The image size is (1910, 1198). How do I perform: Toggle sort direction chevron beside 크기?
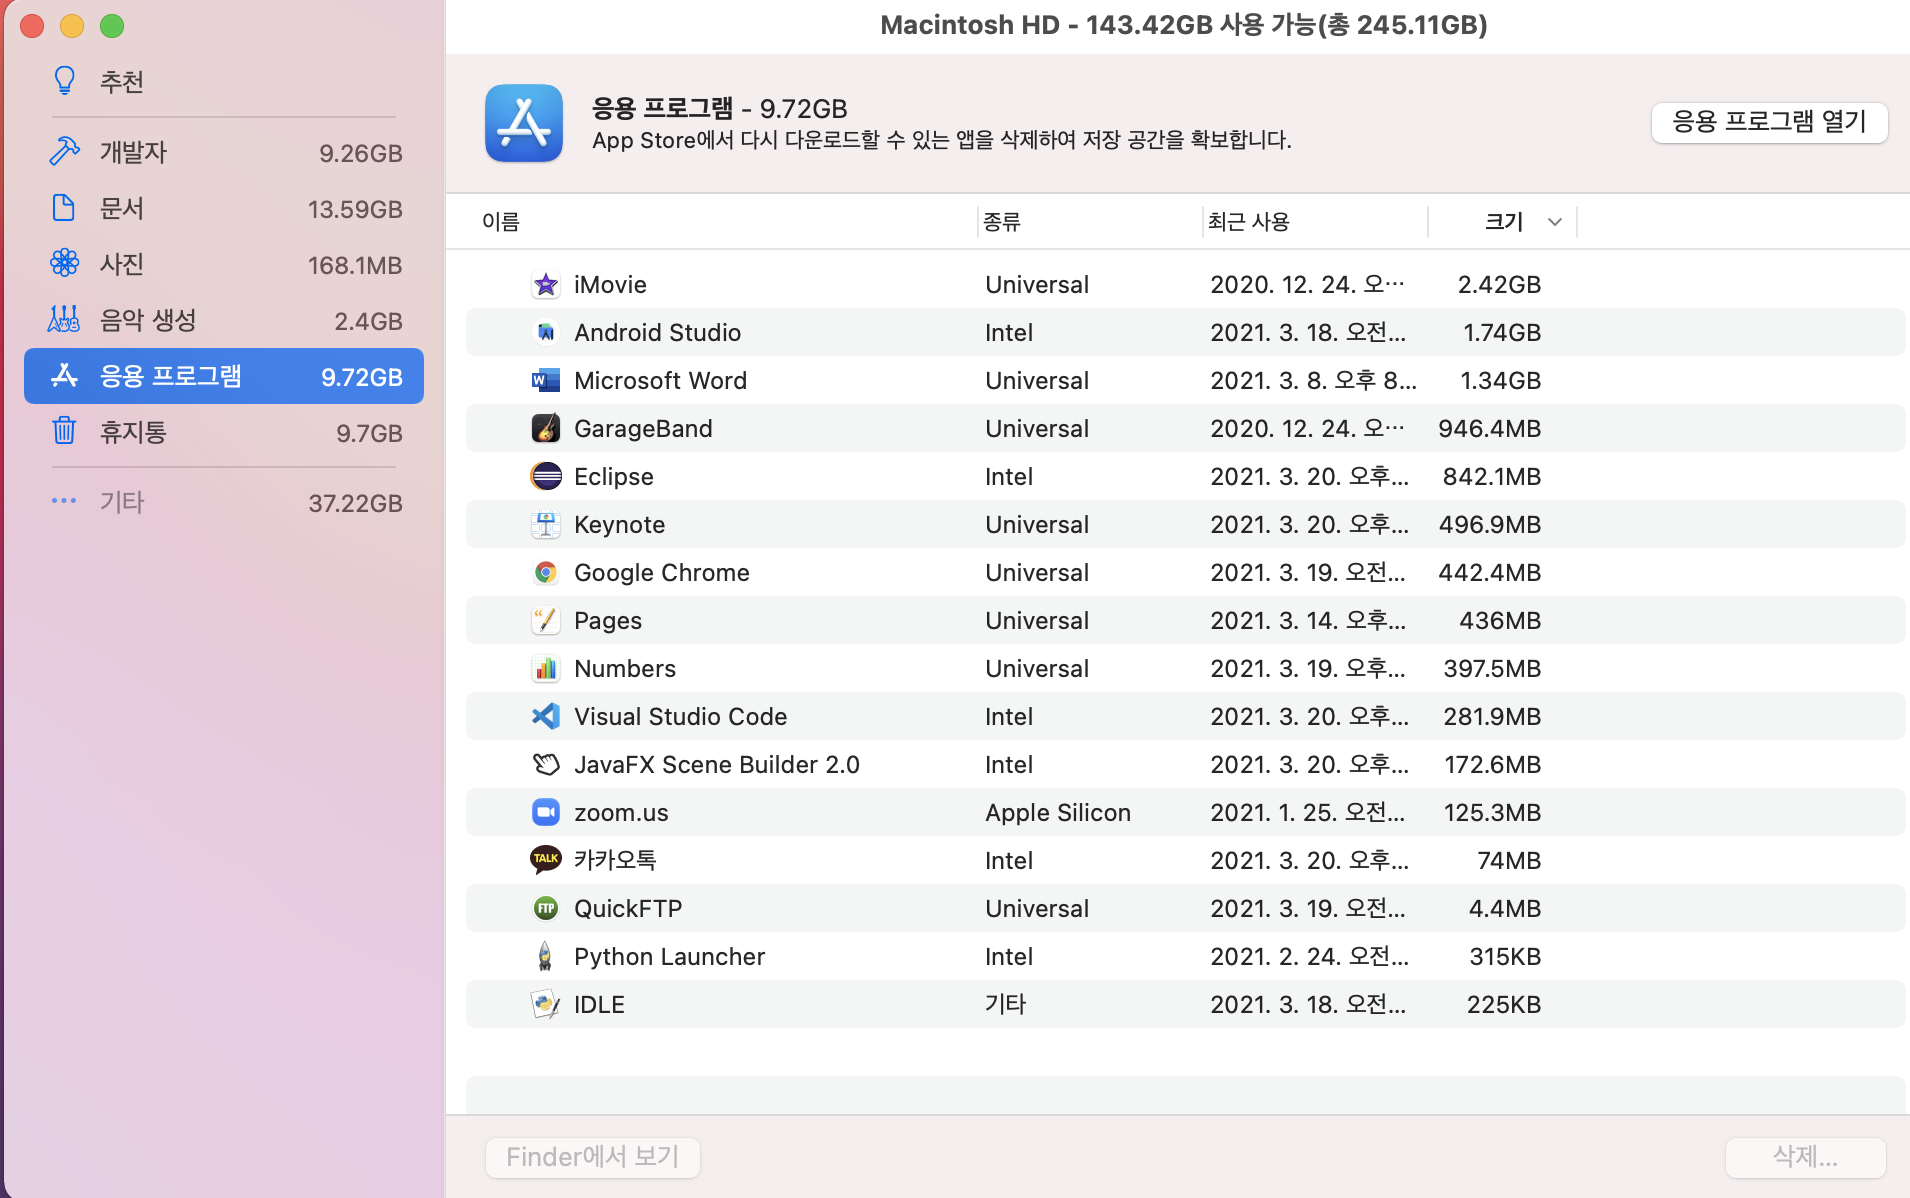click(x=1555, y=222)
